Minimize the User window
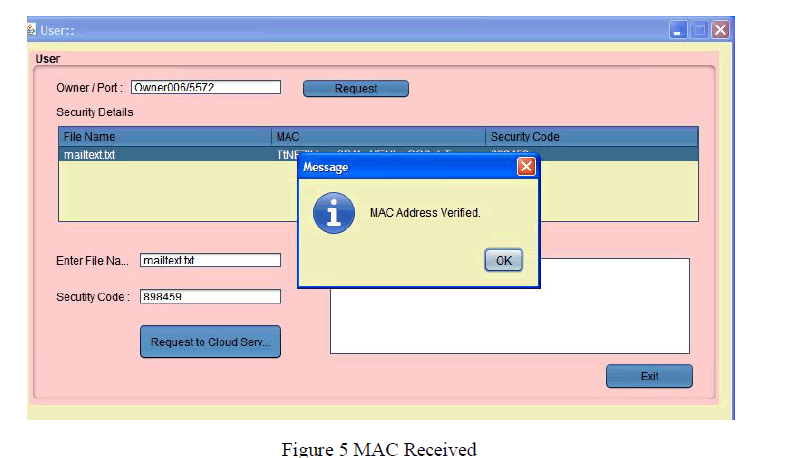 tap(678, 31)
